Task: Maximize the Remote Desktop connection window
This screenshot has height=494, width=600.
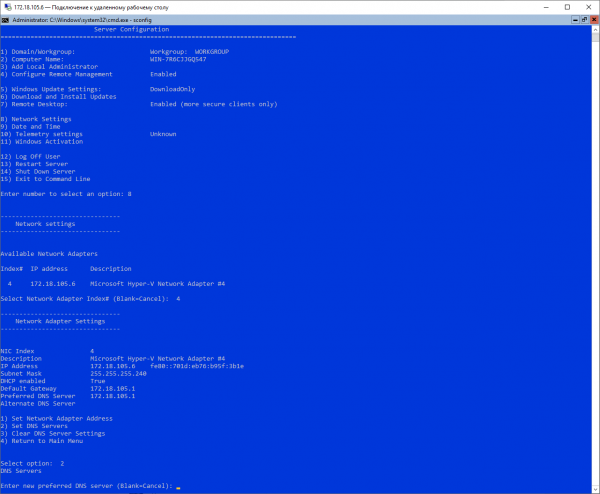Action: coord(569,6)
